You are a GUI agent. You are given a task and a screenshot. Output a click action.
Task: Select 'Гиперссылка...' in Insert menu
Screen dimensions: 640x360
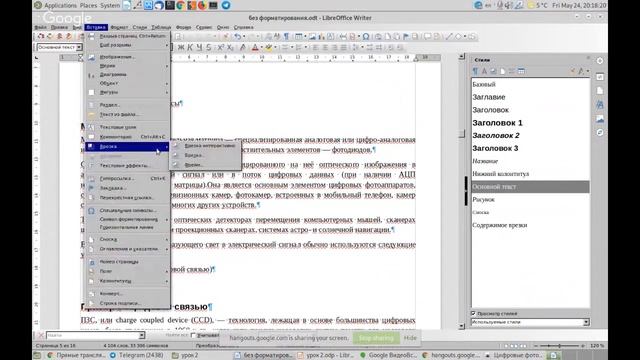(127, 178)
